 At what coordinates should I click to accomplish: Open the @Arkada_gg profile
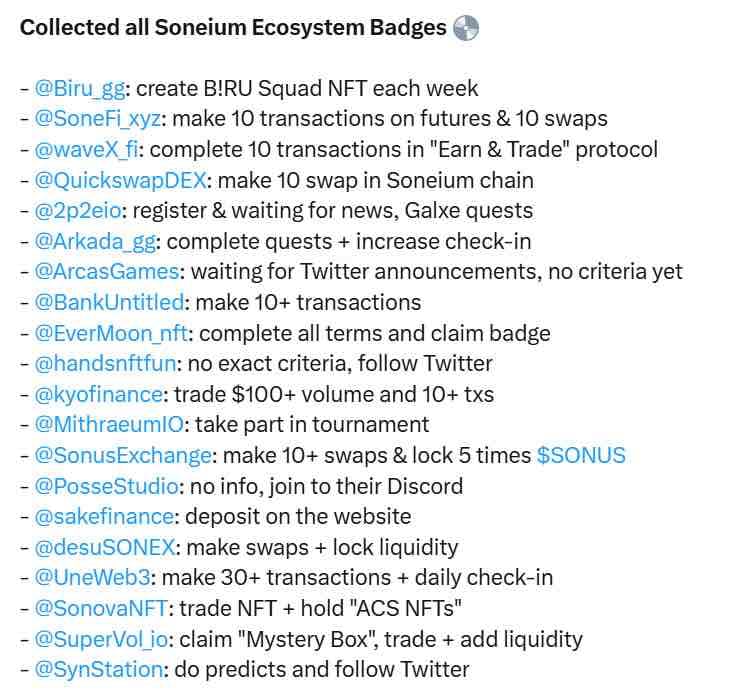[95, 241]
